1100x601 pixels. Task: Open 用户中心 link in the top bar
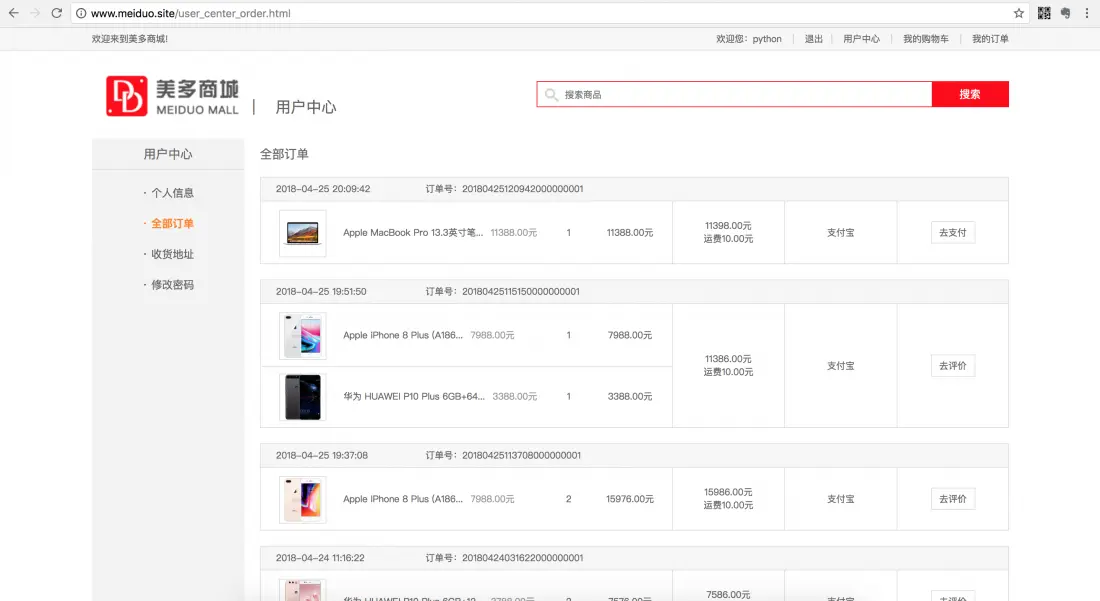coord(861,39)
